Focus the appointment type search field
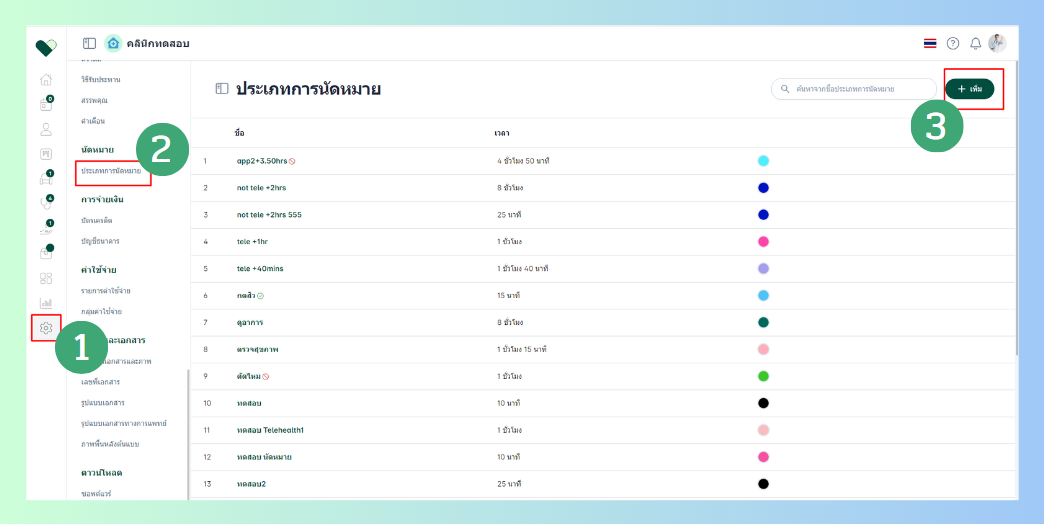The height and width of the screenshot is (524, 1044). click(x=854, y=89)
